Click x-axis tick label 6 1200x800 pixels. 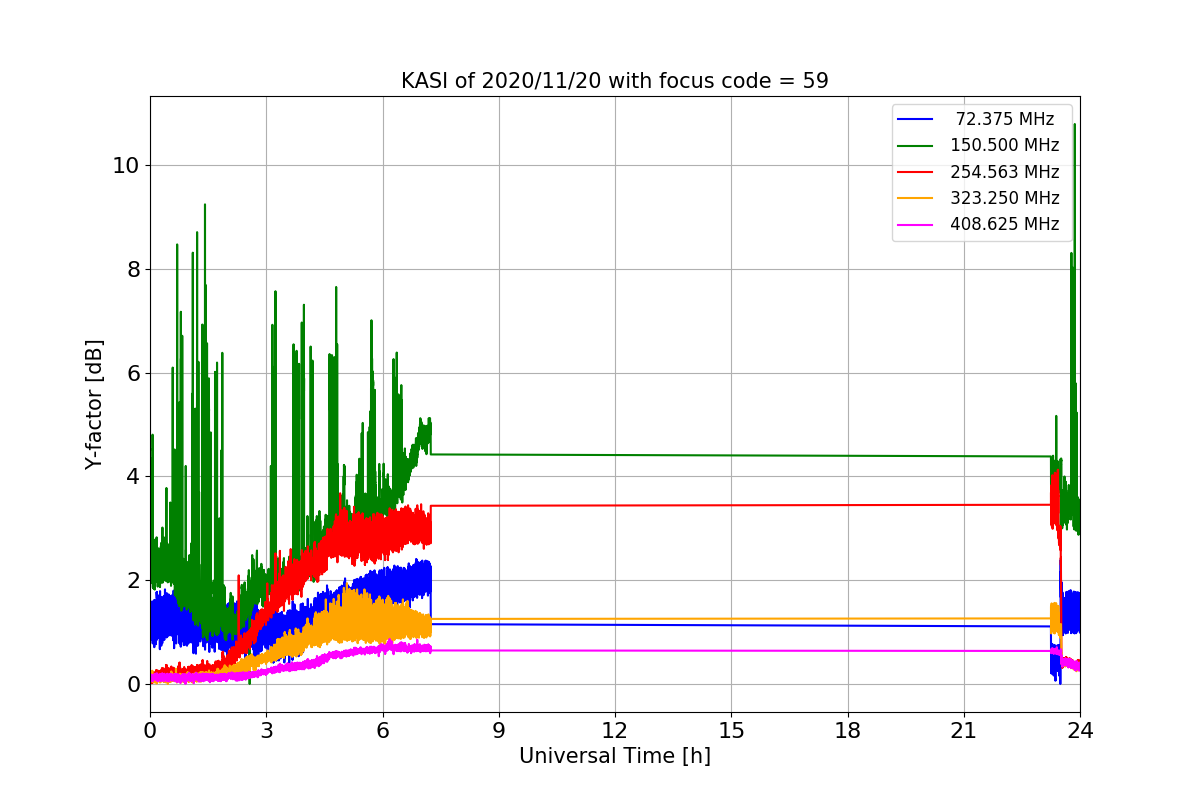click(x=382, y=730)
